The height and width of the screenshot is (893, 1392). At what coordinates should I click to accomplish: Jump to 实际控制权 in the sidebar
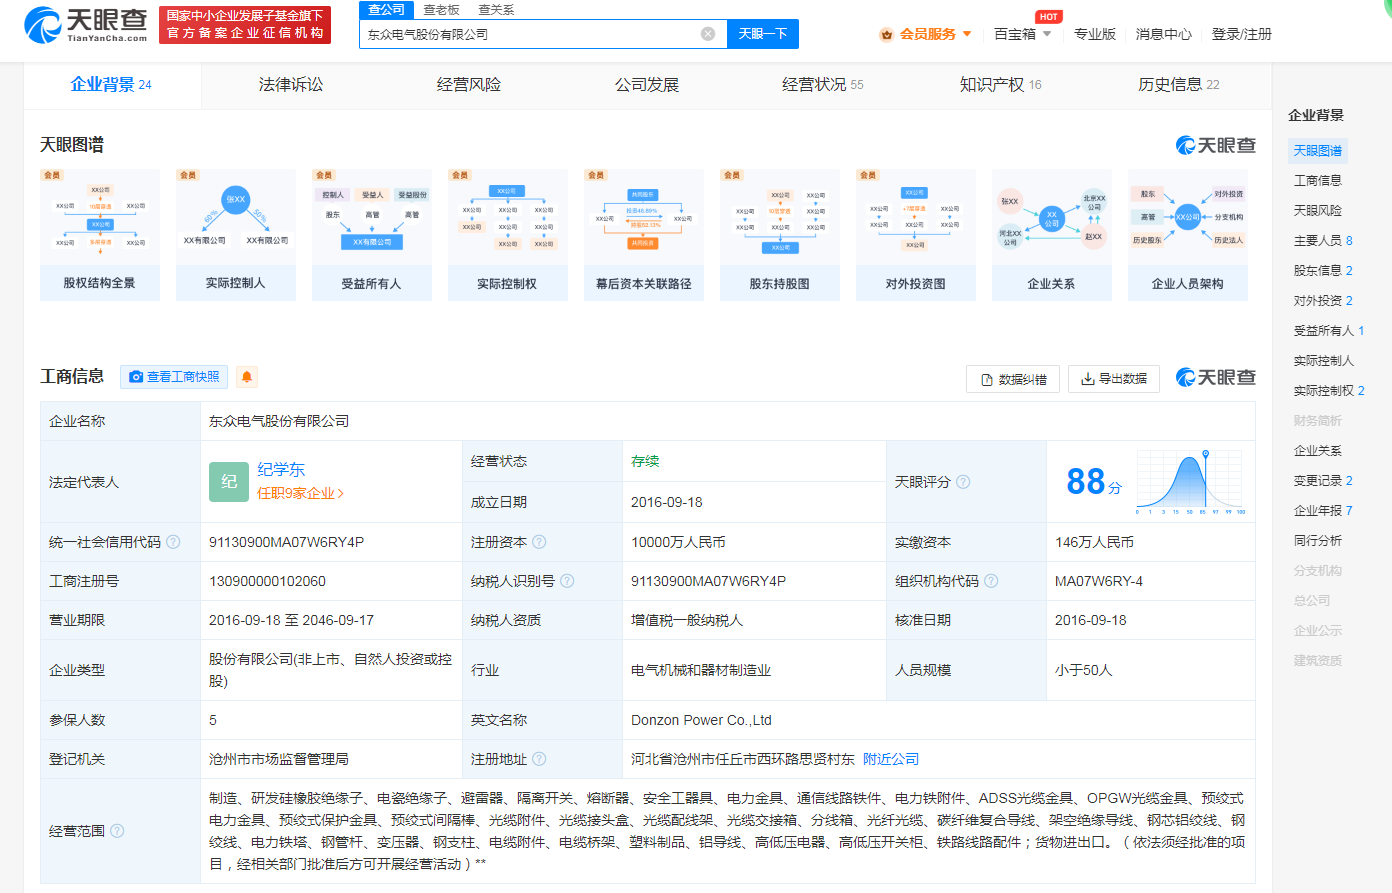coord(1329,391)
